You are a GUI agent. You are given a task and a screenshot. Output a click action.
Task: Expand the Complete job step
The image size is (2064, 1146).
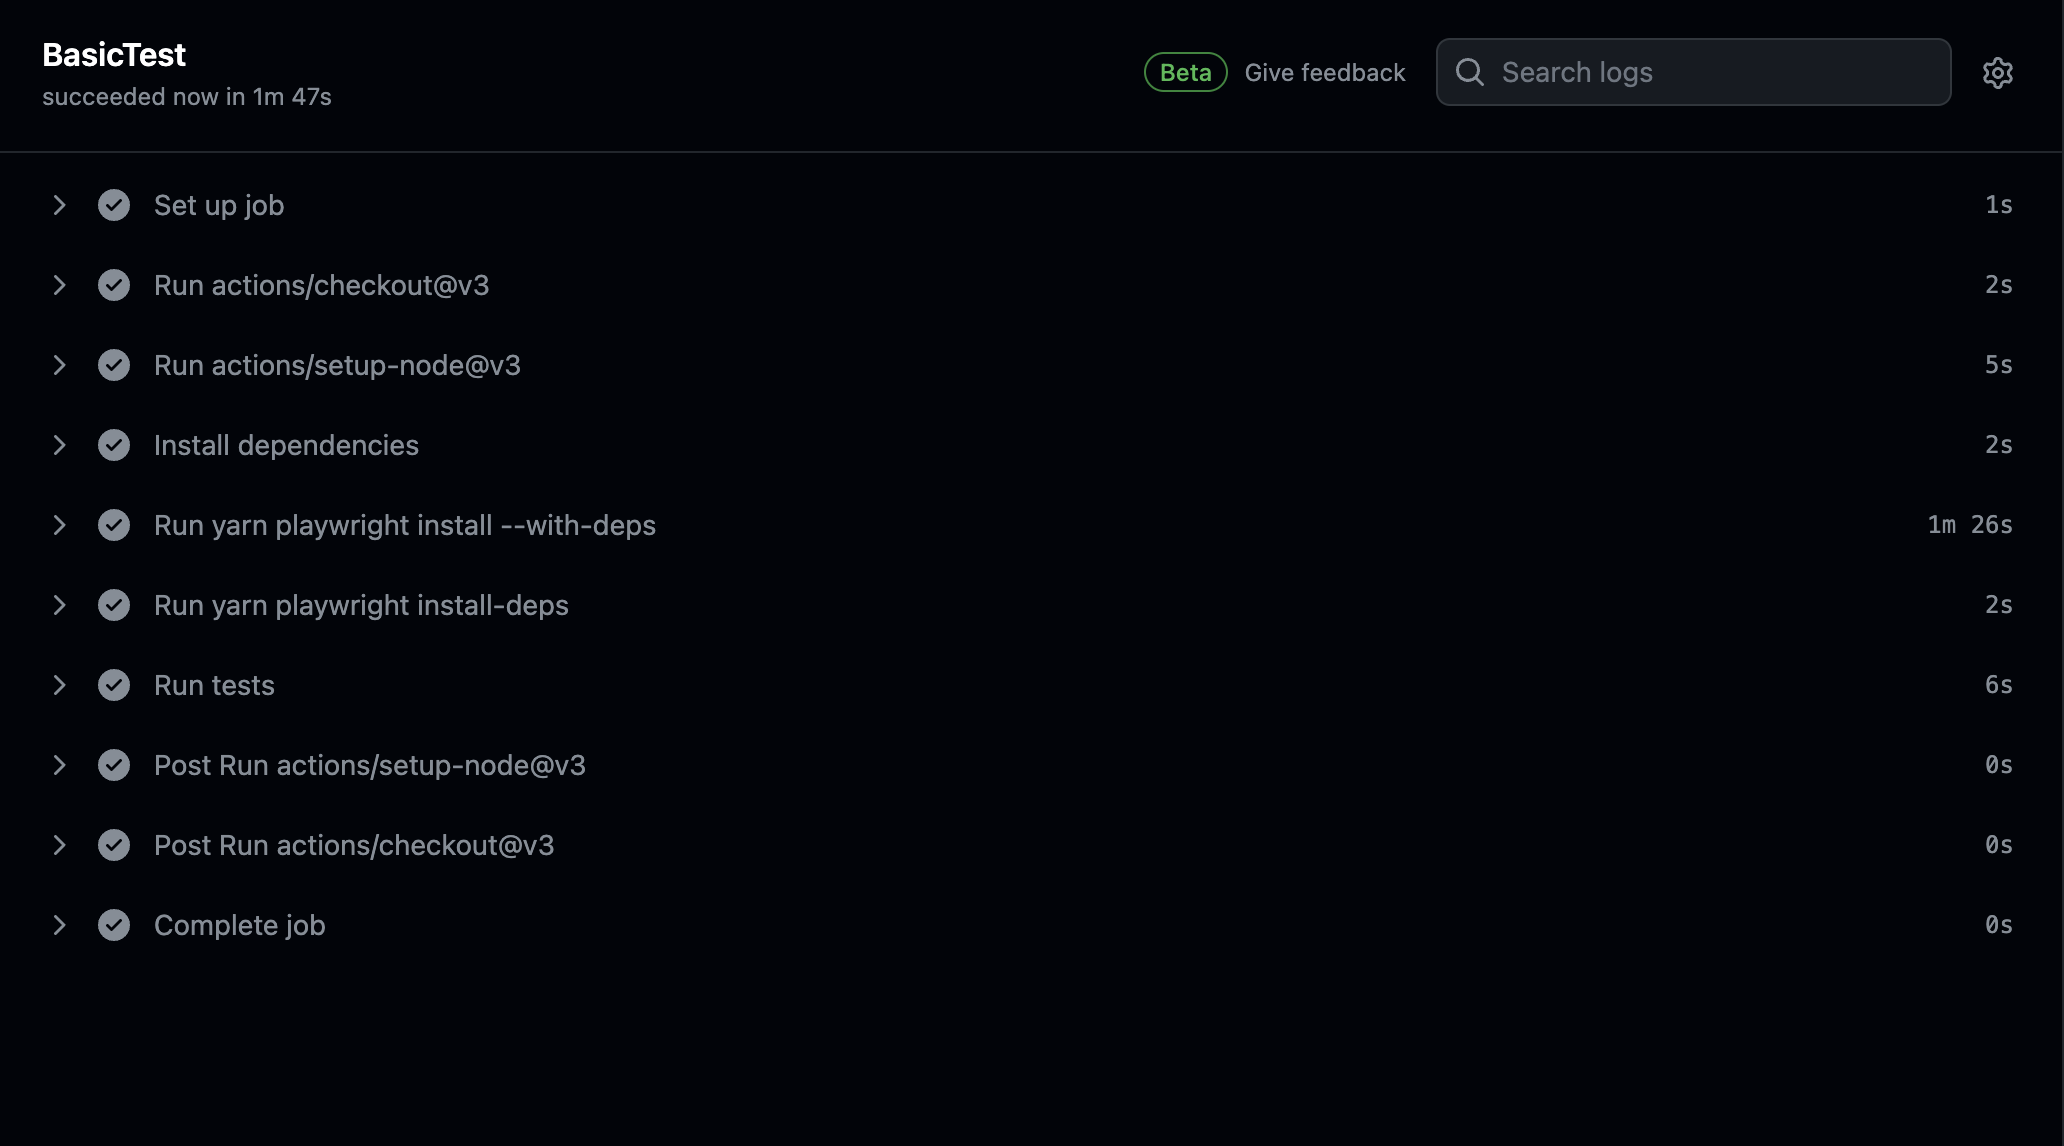coord(59,925)
